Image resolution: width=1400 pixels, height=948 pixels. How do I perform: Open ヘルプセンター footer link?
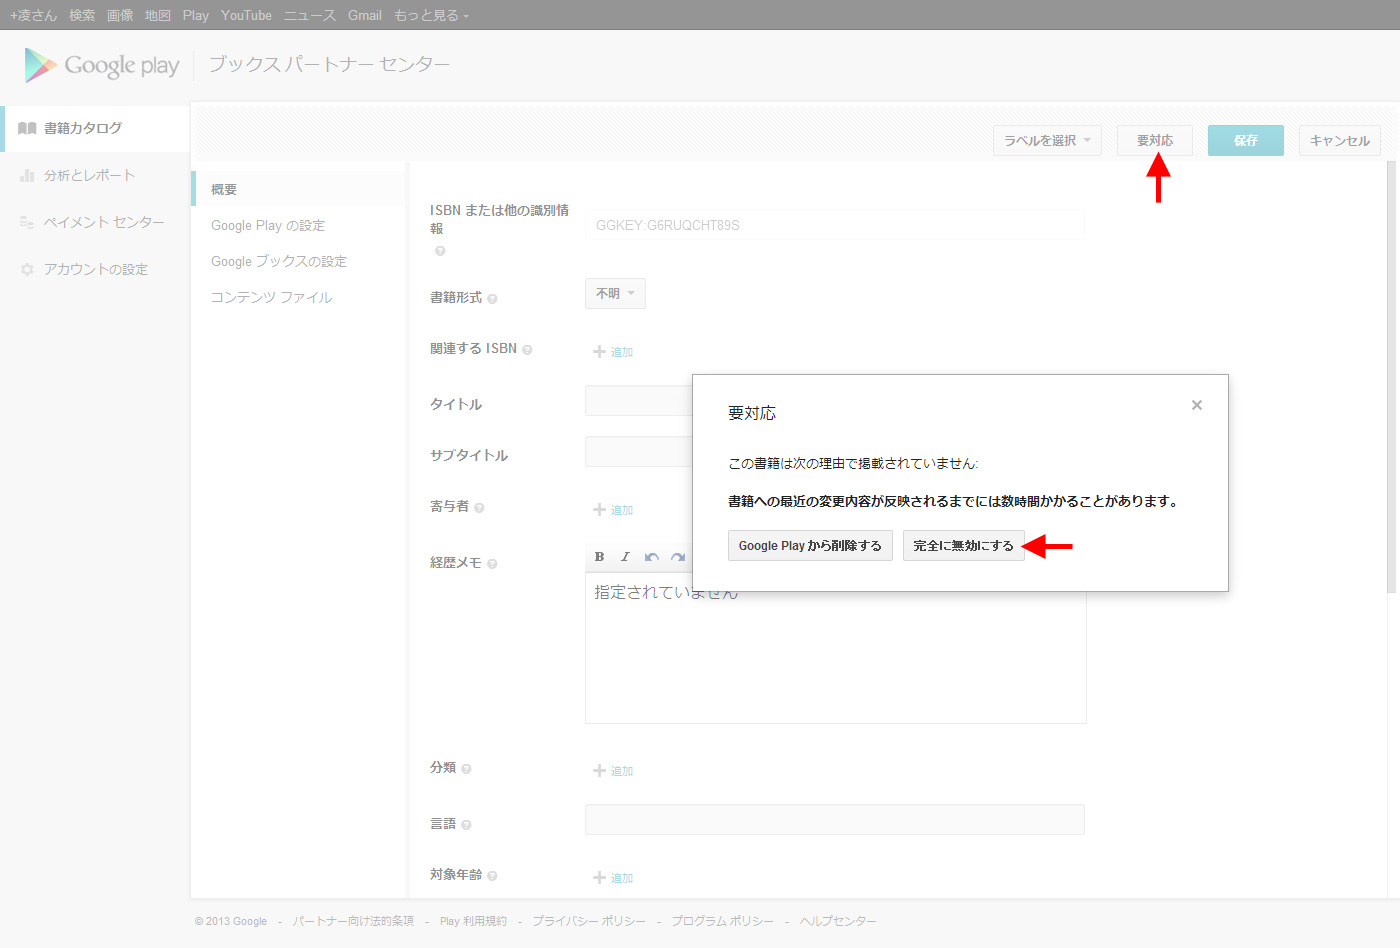[838, 921]
